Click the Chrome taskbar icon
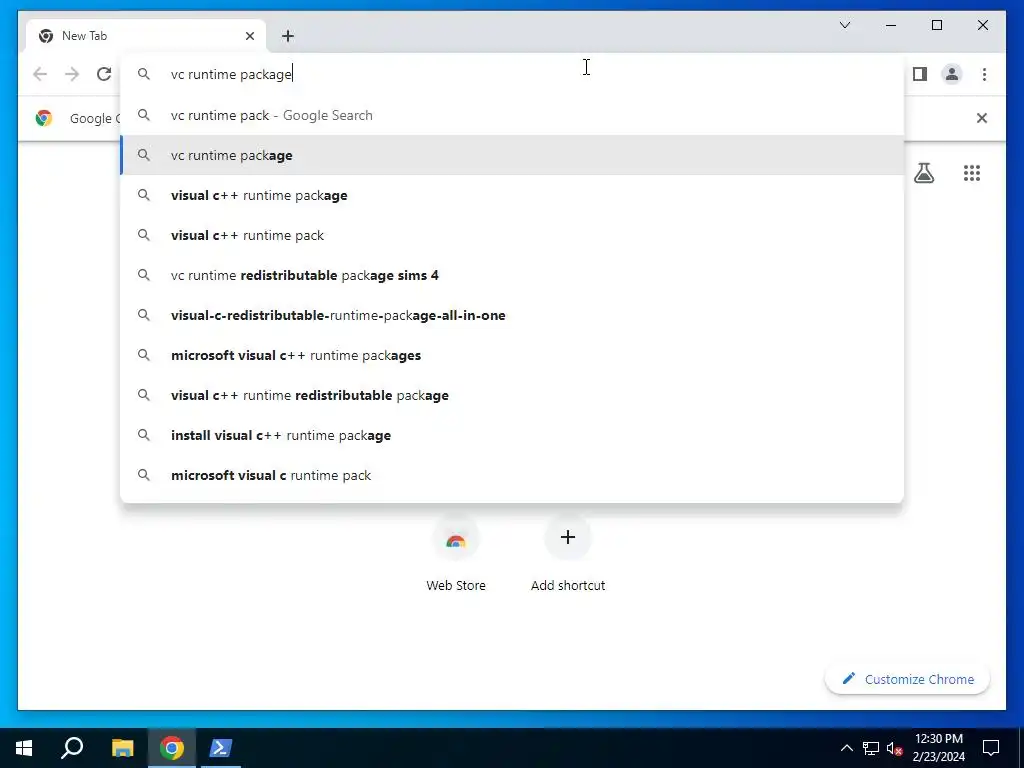The width and height of the screenshot is (1024, 768). [172, 748]
